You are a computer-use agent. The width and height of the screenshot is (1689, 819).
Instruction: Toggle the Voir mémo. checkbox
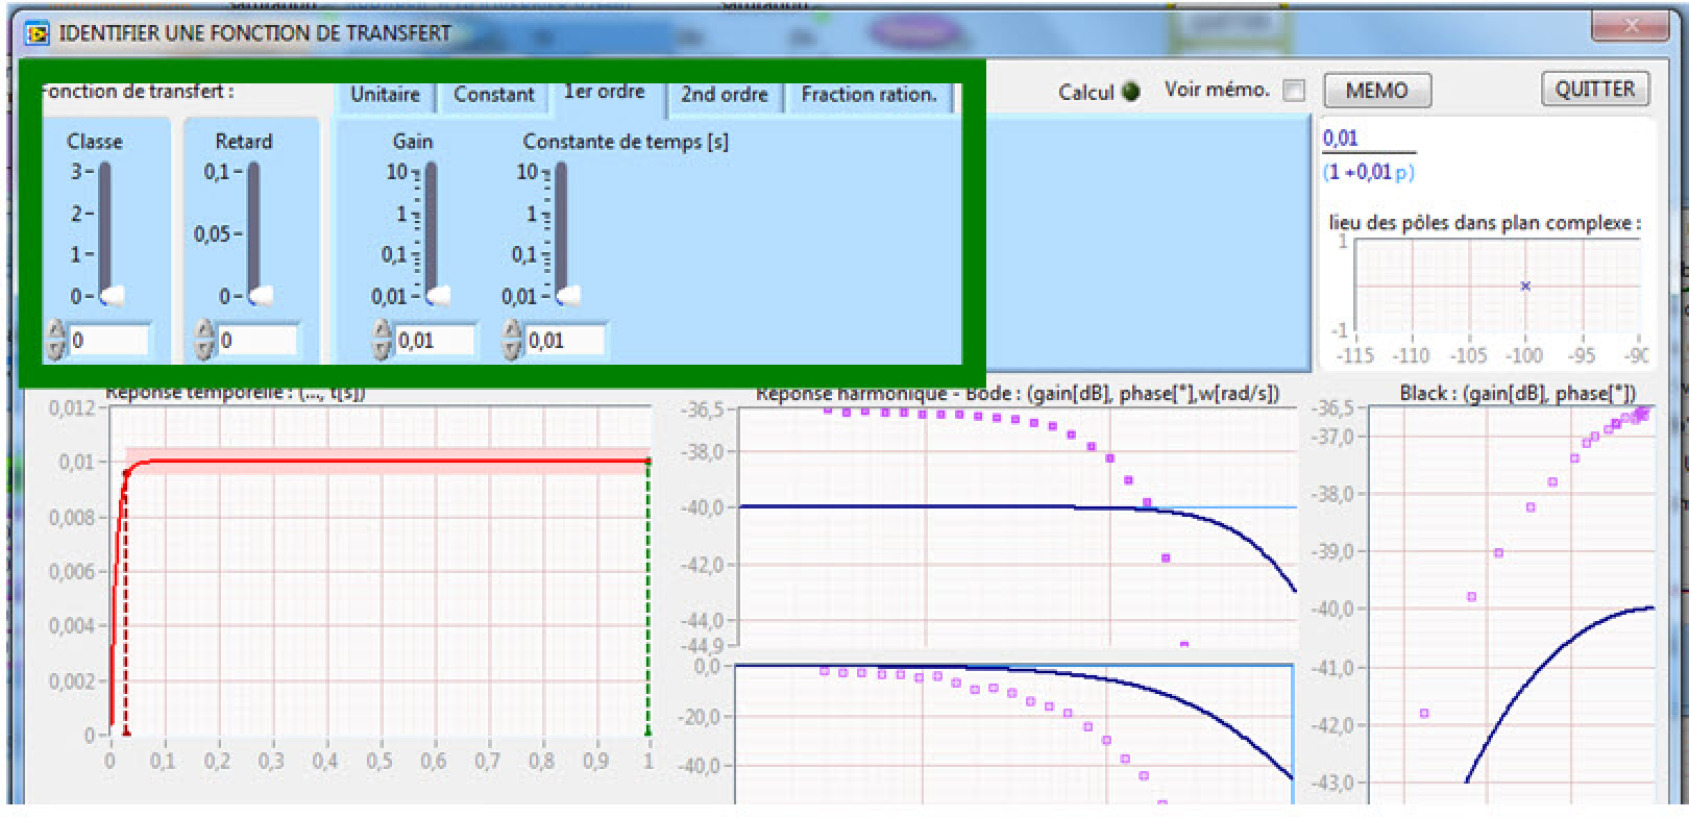pyautogui.click(x=1294, y=91)
